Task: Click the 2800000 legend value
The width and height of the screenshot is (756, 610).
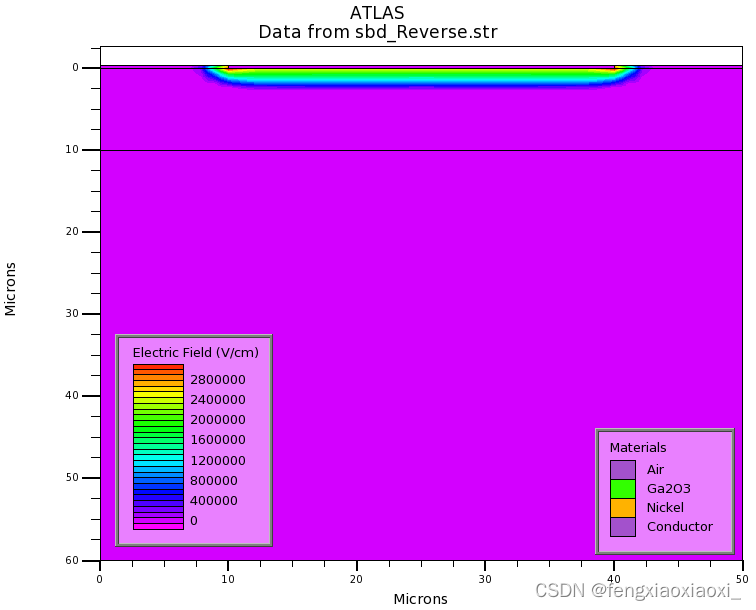Action: tap(218, 380)
